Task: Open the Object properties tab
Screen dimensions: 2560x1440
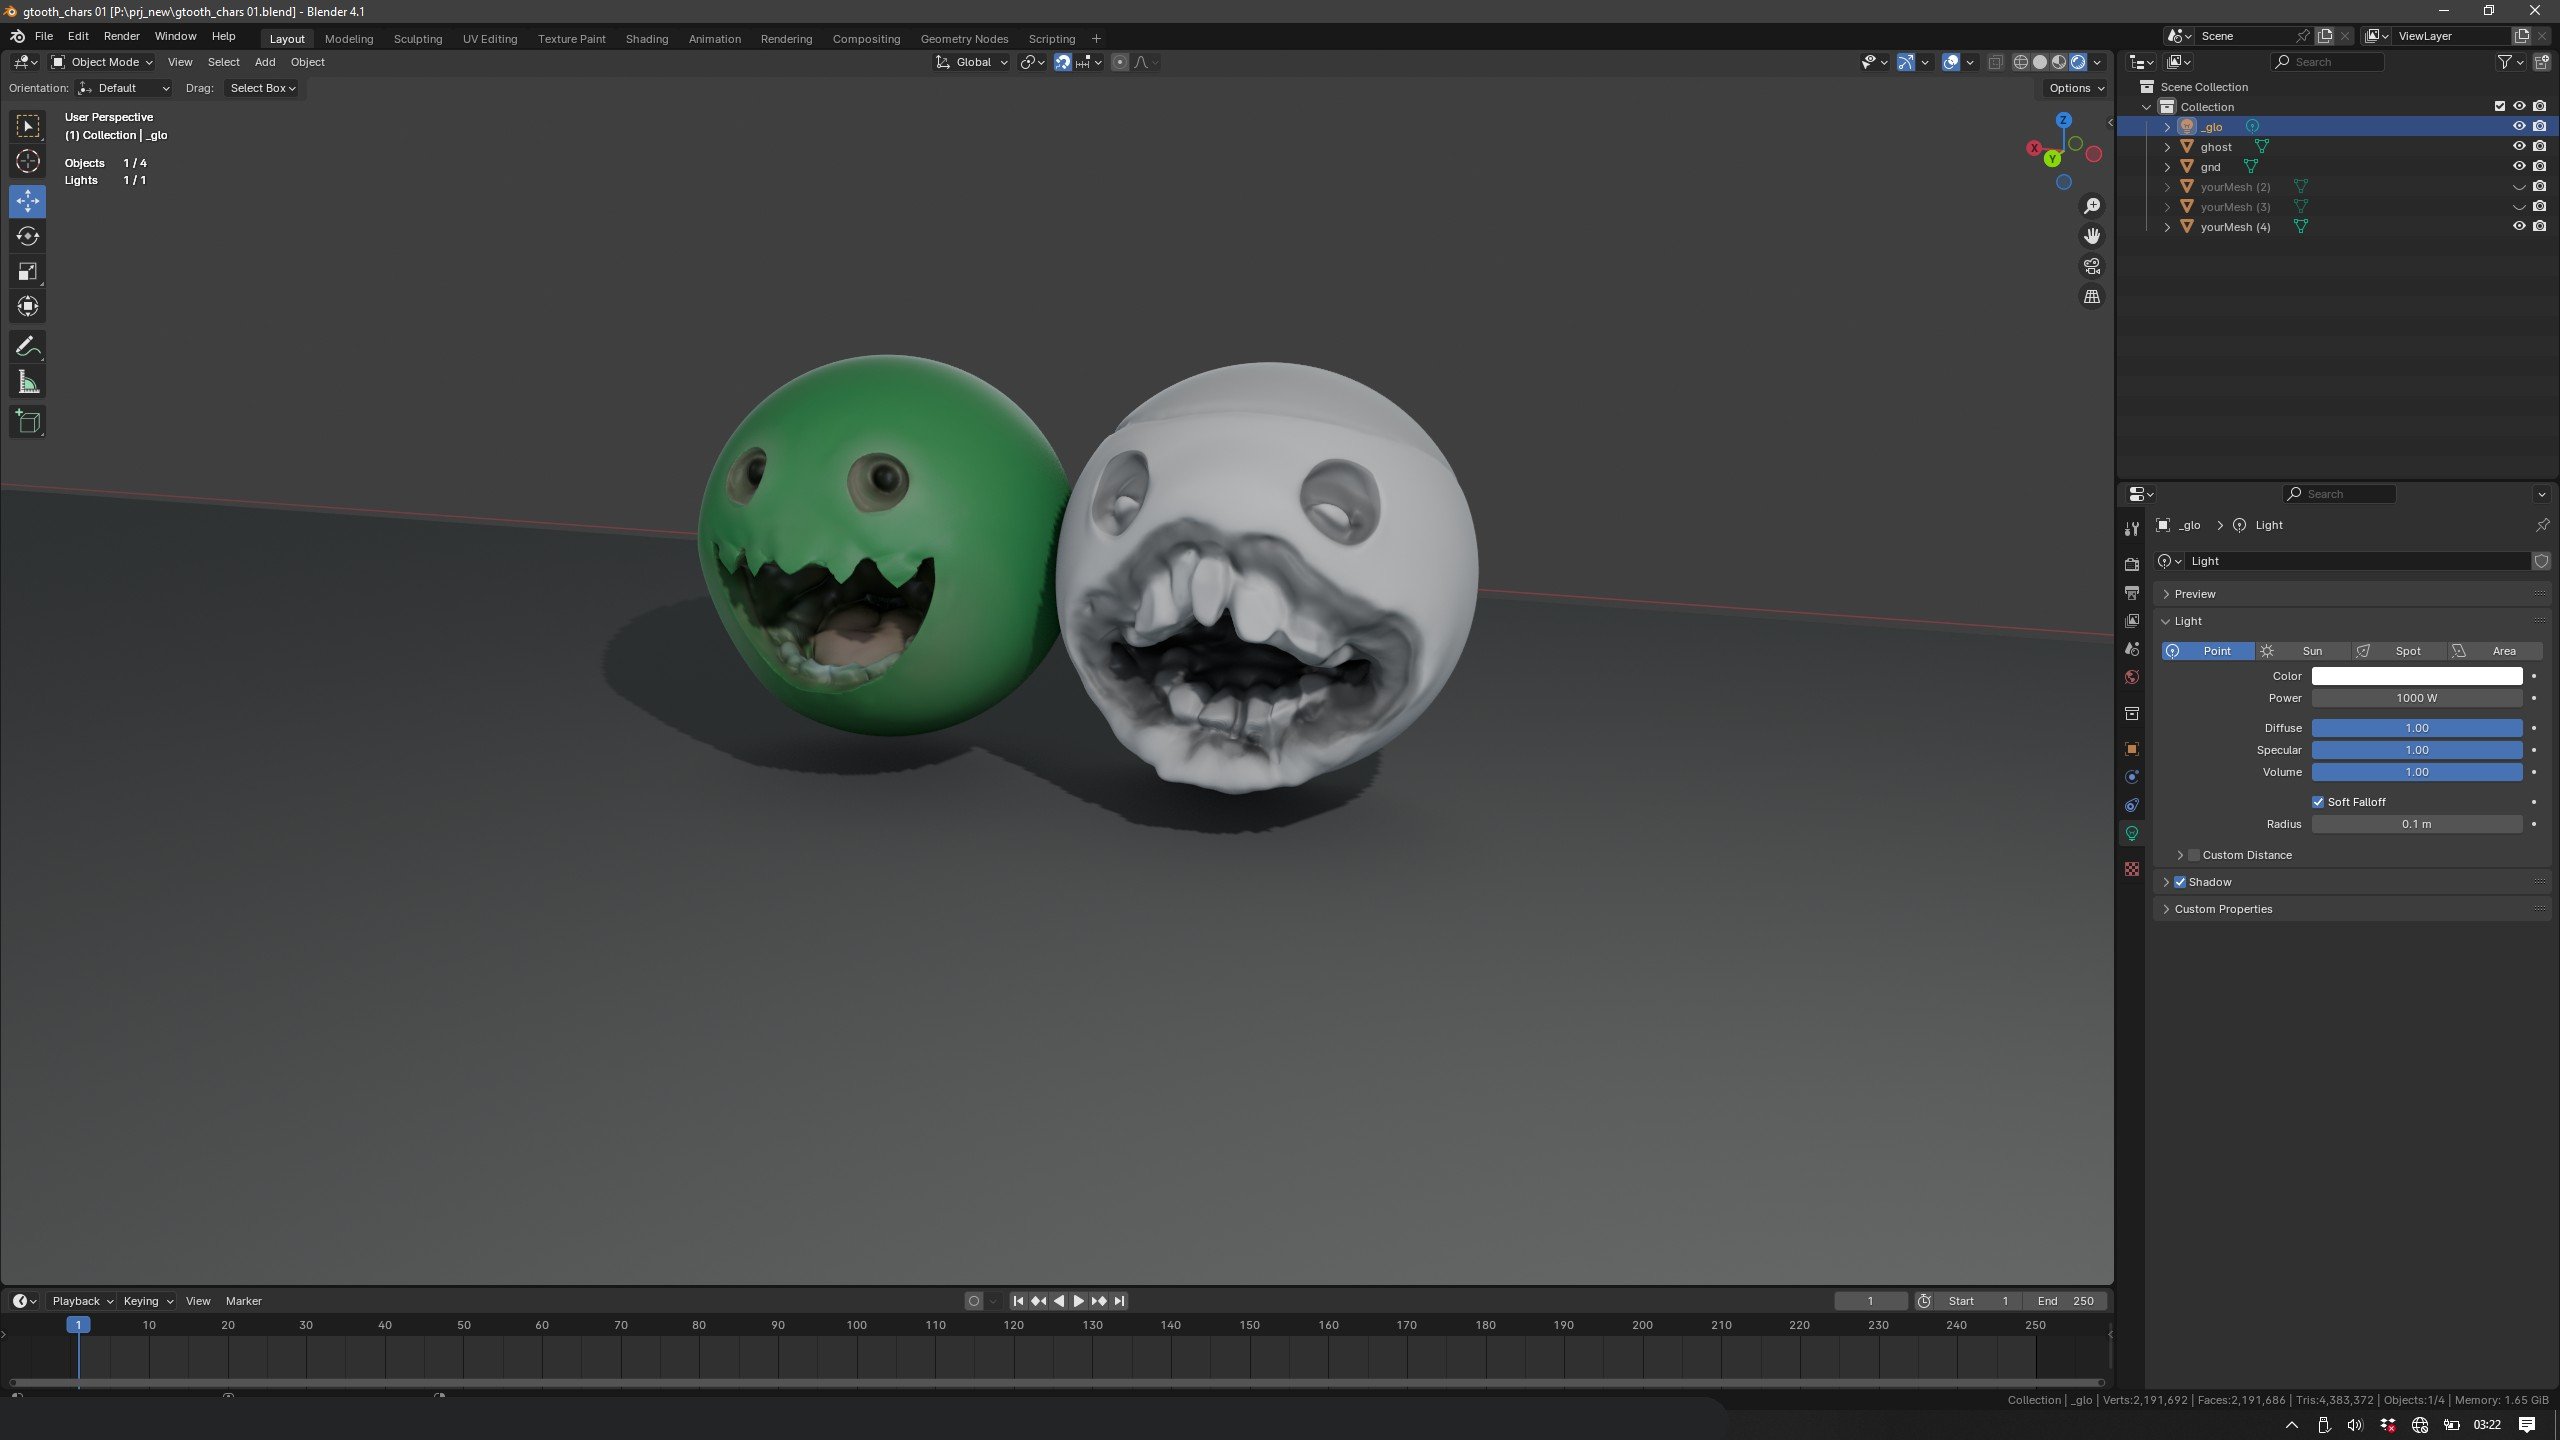Action: coord(2131,748)
